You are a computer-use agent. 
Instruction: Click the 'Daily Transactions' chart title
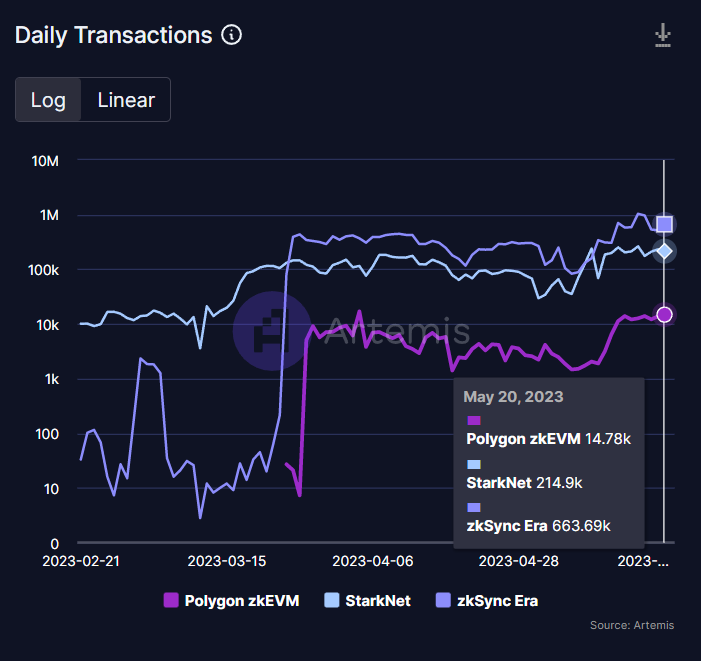pyautogui.click(x=114, y=35)
